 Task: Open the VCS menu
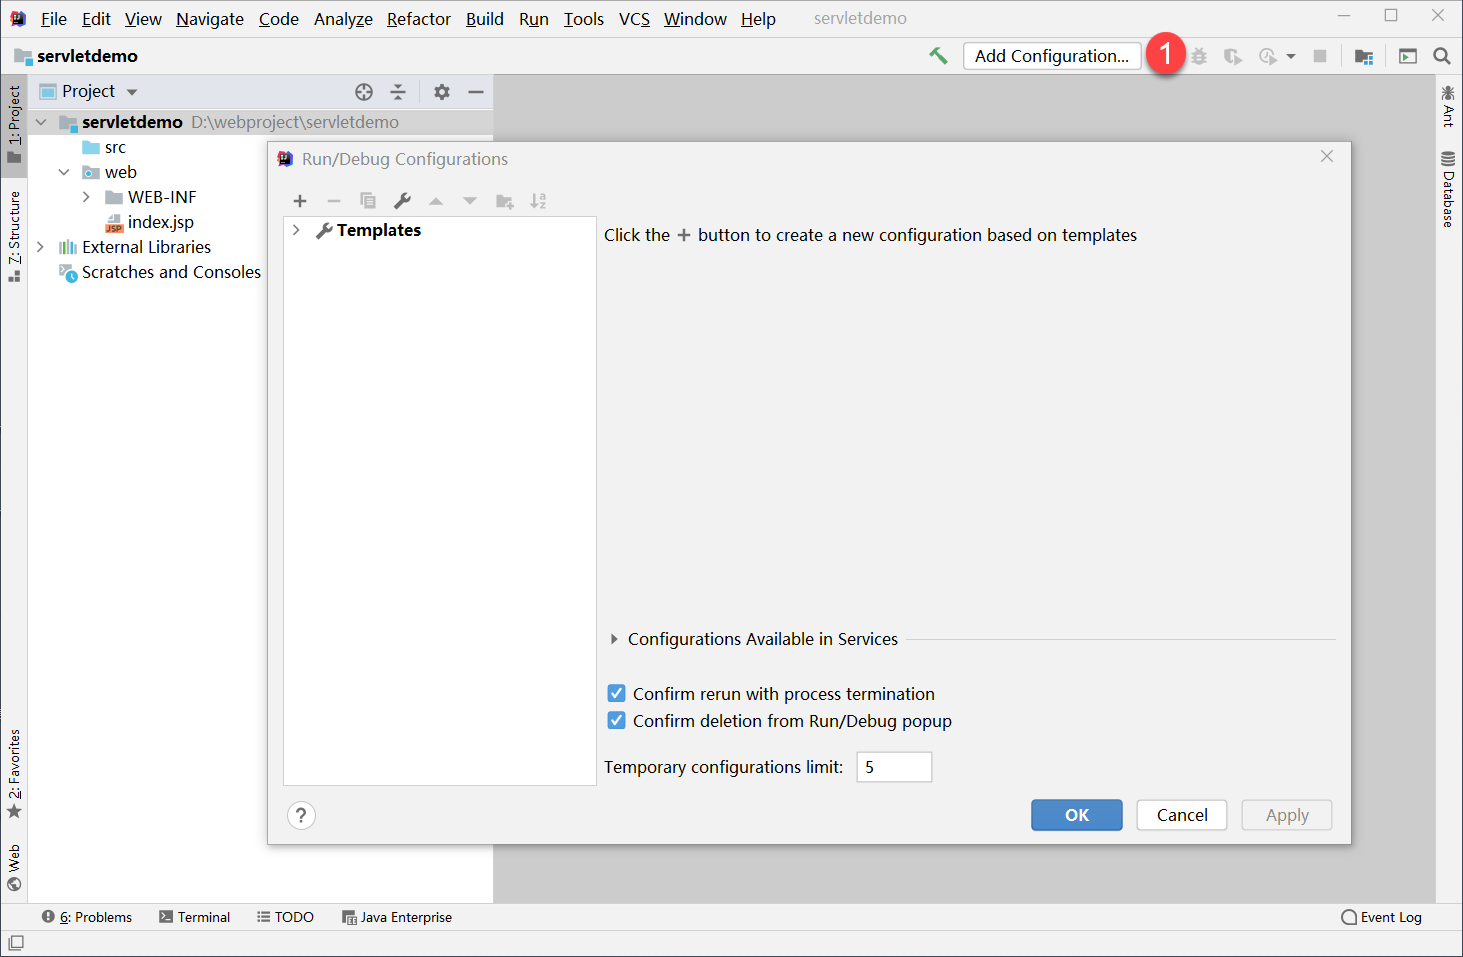(x=634, y=19)
